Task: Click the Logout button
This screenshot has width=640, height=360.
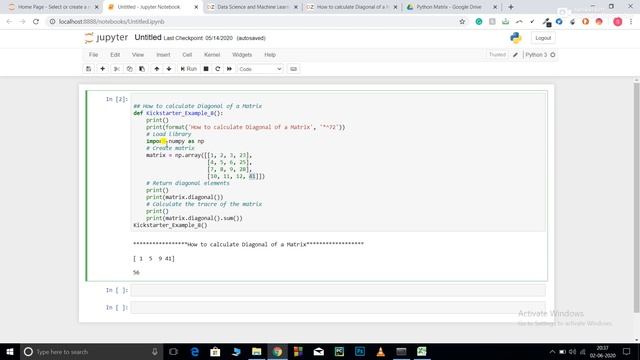Action: pos(543,38)
